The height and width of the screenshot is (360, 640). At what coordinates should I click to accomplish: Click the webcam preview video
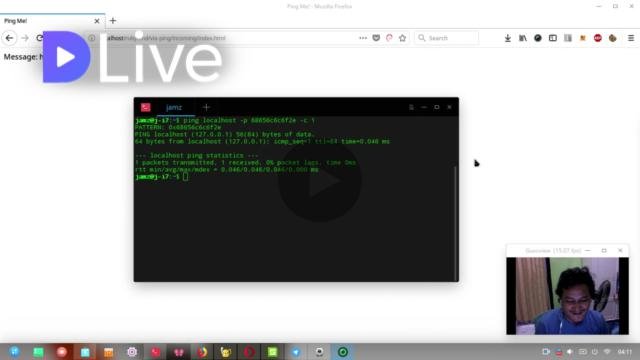click(x=567, y=296)
